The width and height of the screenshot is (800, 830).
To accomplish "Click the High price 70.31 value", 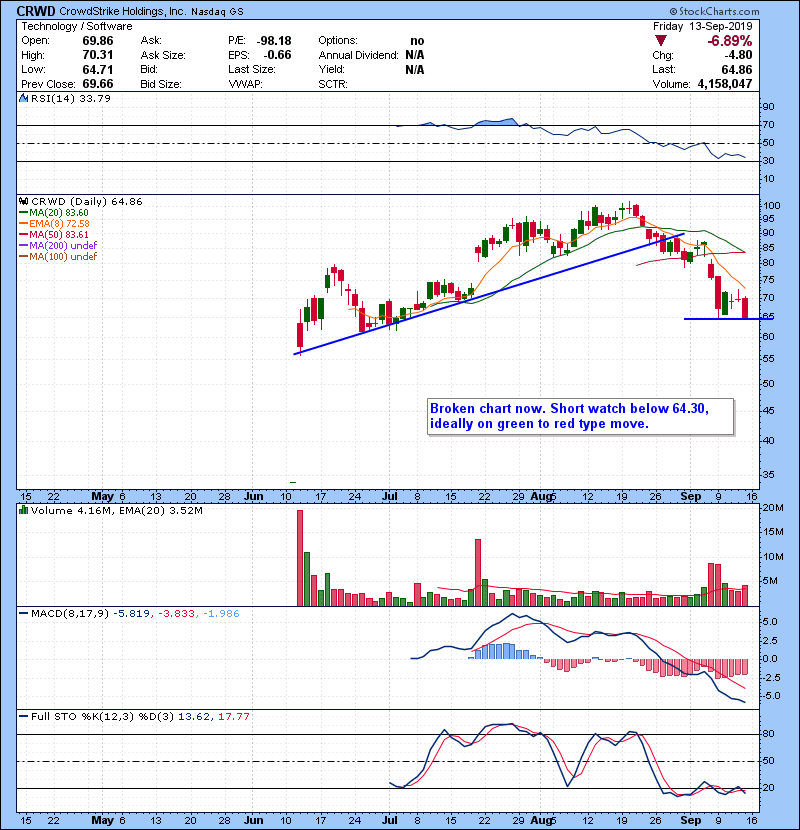I will (98, 55).
